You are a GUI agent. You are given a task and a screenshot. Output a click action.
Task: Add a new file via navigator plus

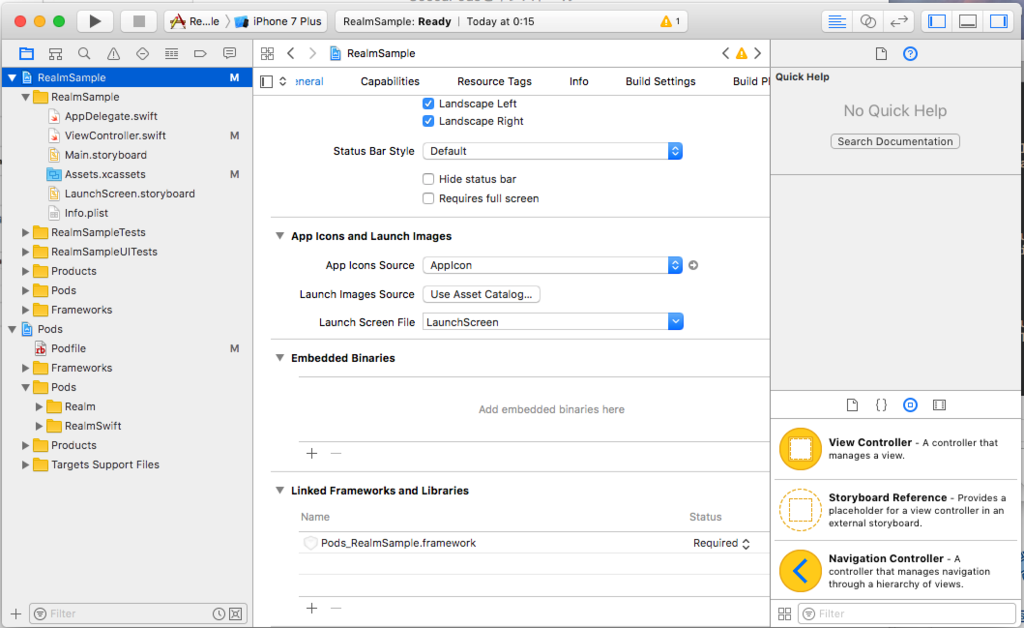(x=16, y=614)
